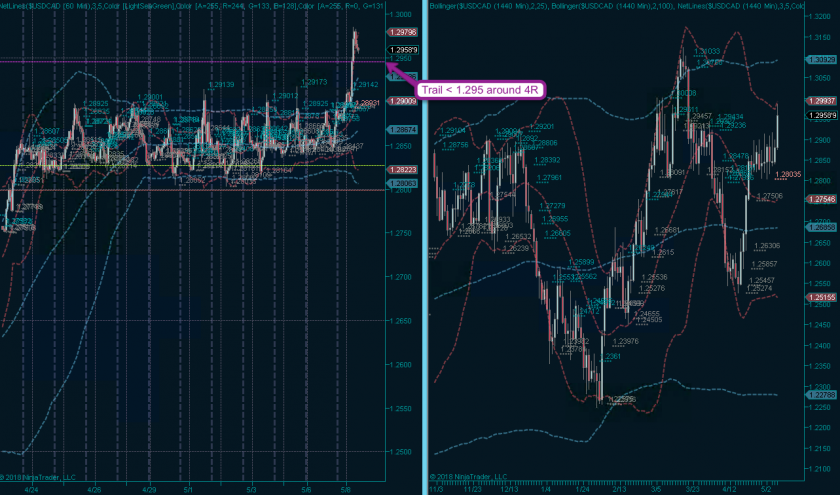The height and width of the screenshot is (495, 840).
Task: Click the 5/2 date label
Action: click(766, 489)
